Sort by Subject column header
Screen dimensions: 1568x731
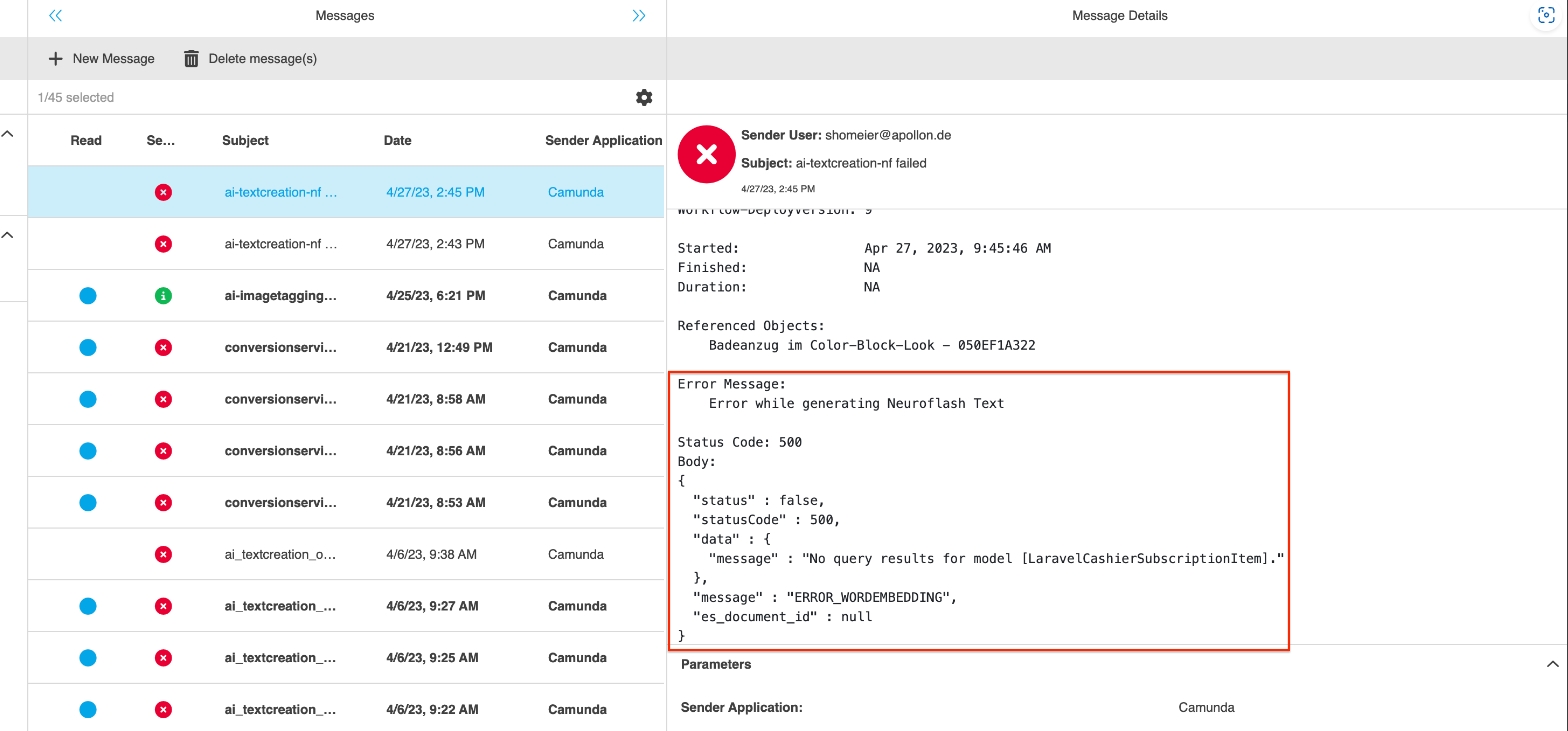pyautogui.click(x=245, y=140)
